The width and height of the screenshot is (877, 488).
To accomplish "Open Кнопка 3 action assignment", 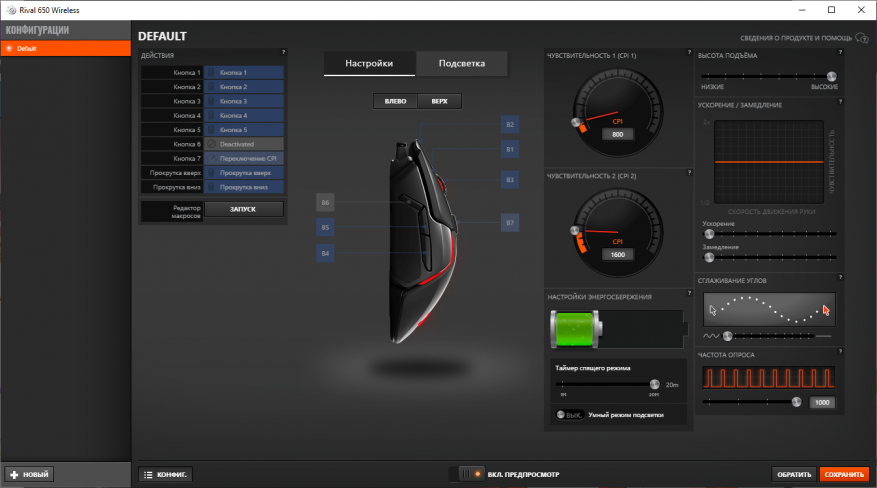I will click(x=244, y=101).
